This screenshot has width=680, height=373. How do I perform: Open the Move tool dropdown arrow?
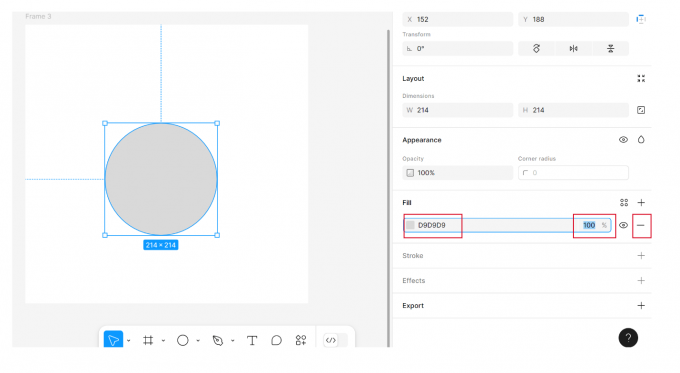coord(129,341)
